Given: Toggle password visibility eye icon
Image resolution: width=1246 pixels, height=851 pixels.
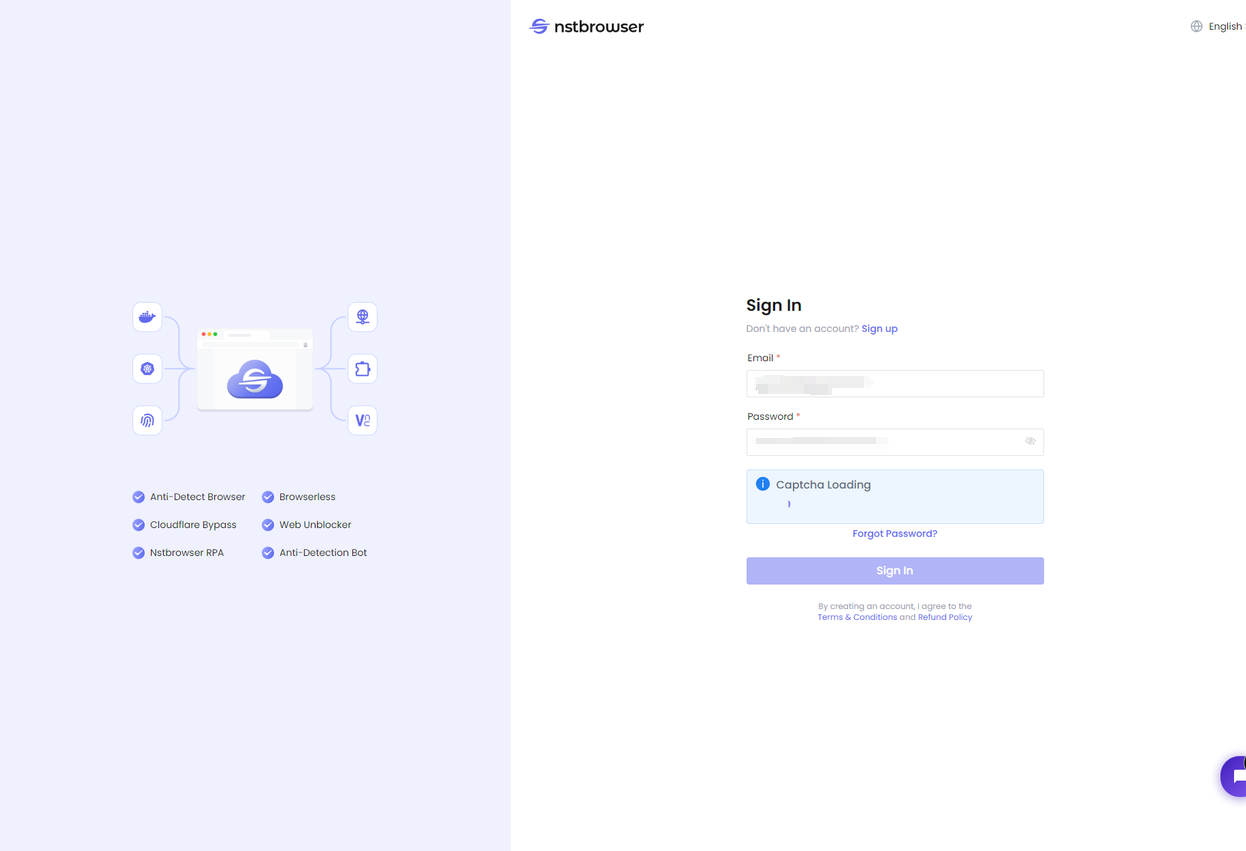Looking at the screenshot, I should [x=1030, y=441].
